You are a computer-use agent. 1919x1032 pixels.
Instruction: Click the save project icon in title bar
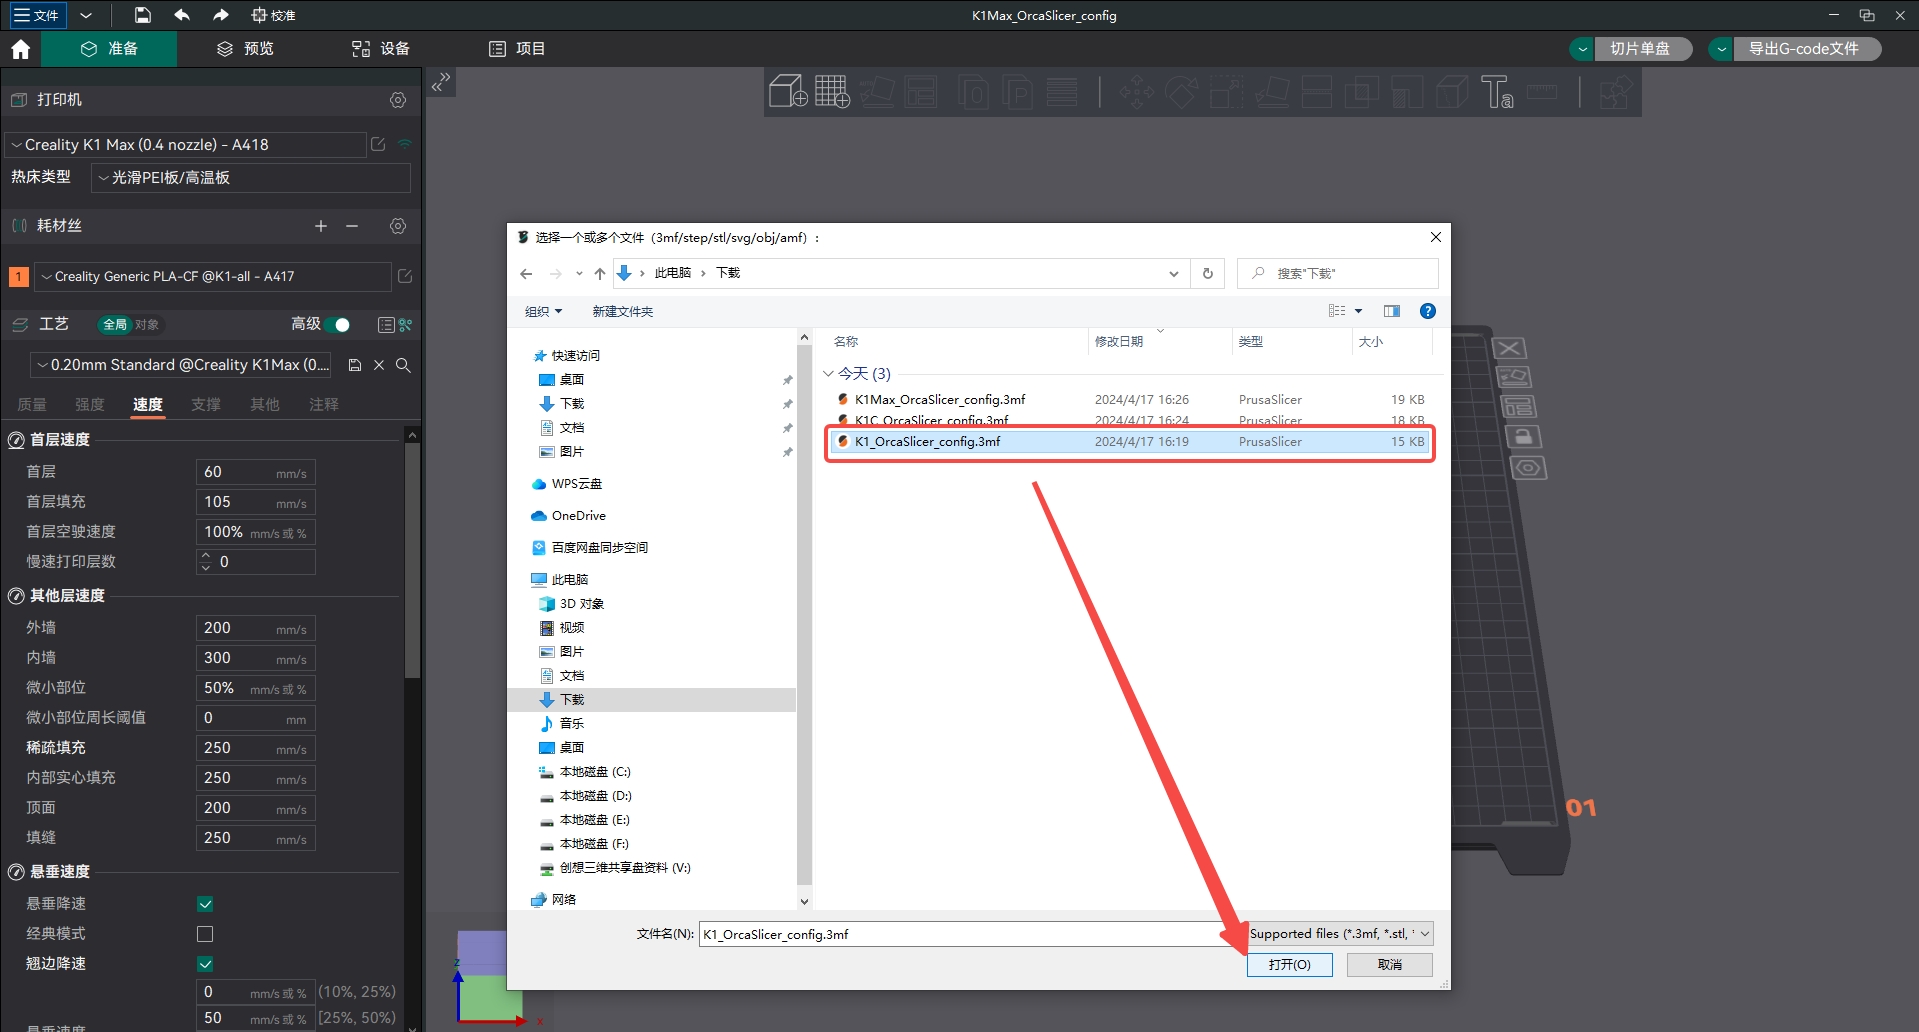(143, 15)
